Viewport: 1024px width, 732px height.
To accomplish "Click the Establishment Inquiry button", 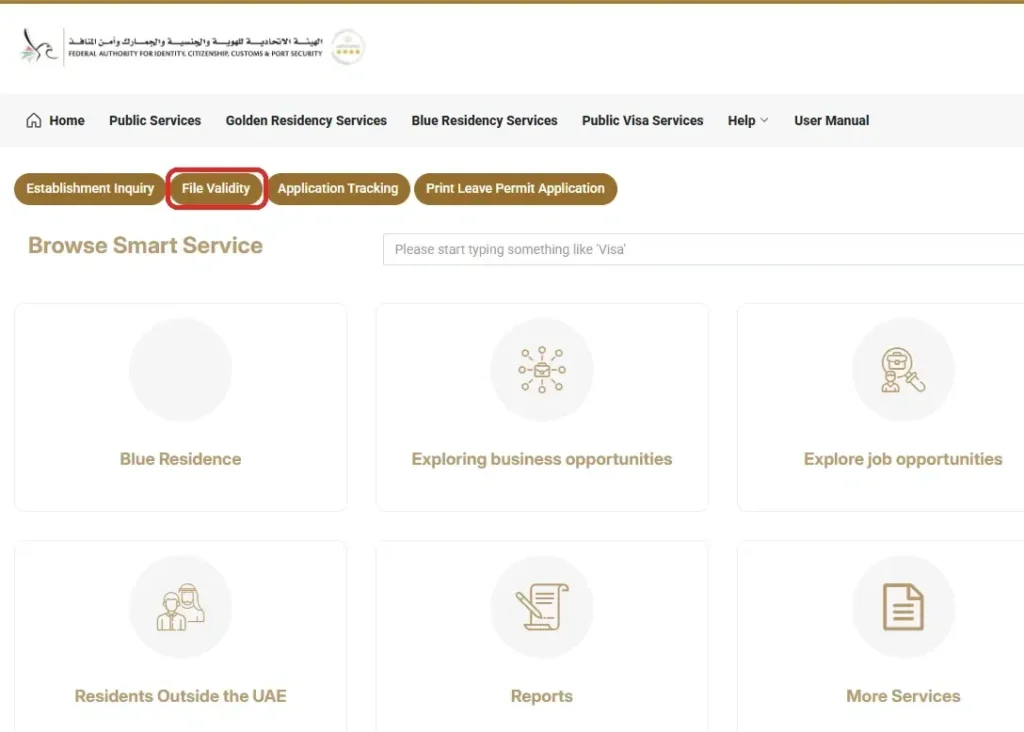I will click(89, 189).
